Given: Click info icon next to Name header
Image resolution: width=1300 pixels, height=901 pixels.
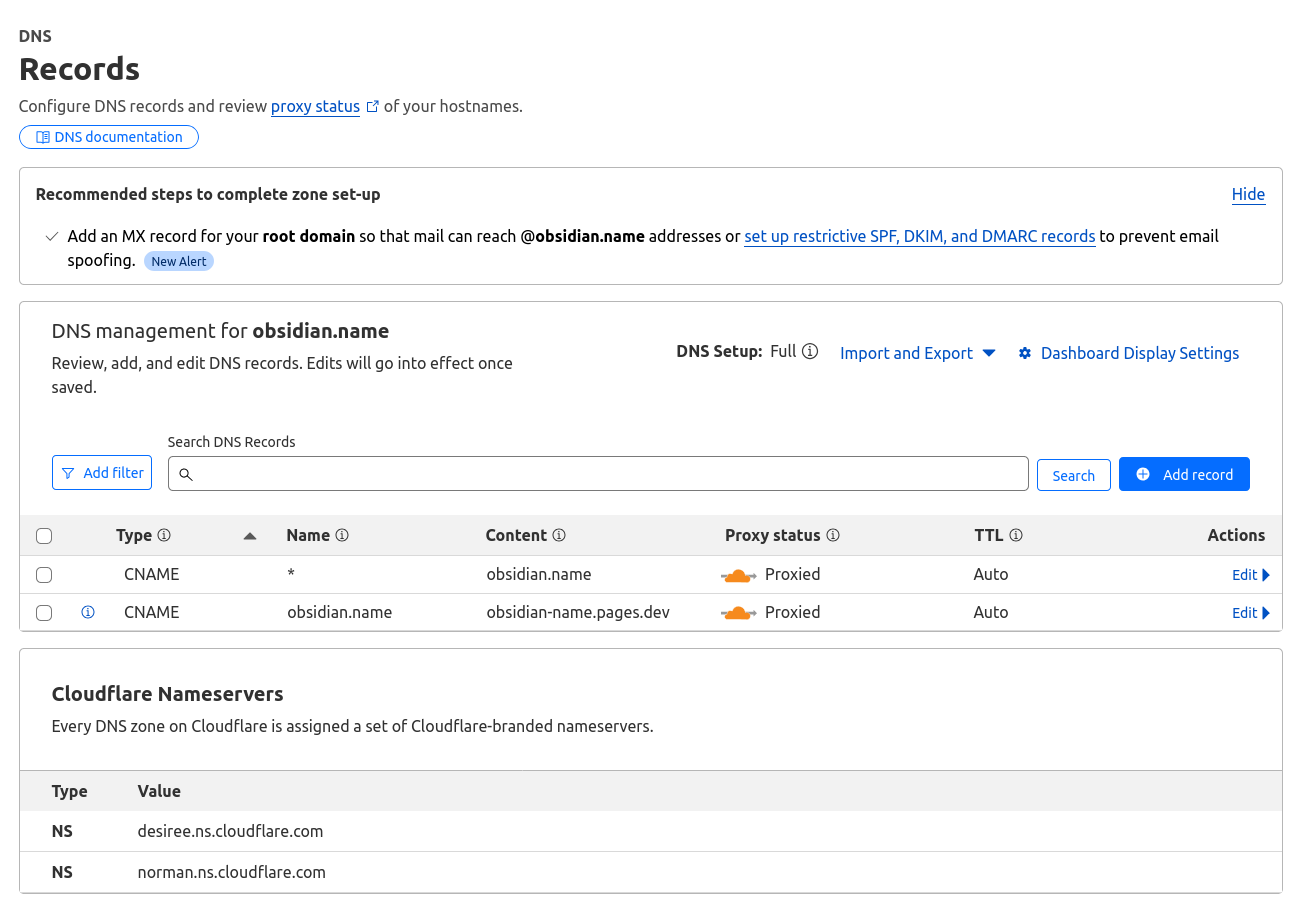Looking at the screenshot, I should point(342,536).
